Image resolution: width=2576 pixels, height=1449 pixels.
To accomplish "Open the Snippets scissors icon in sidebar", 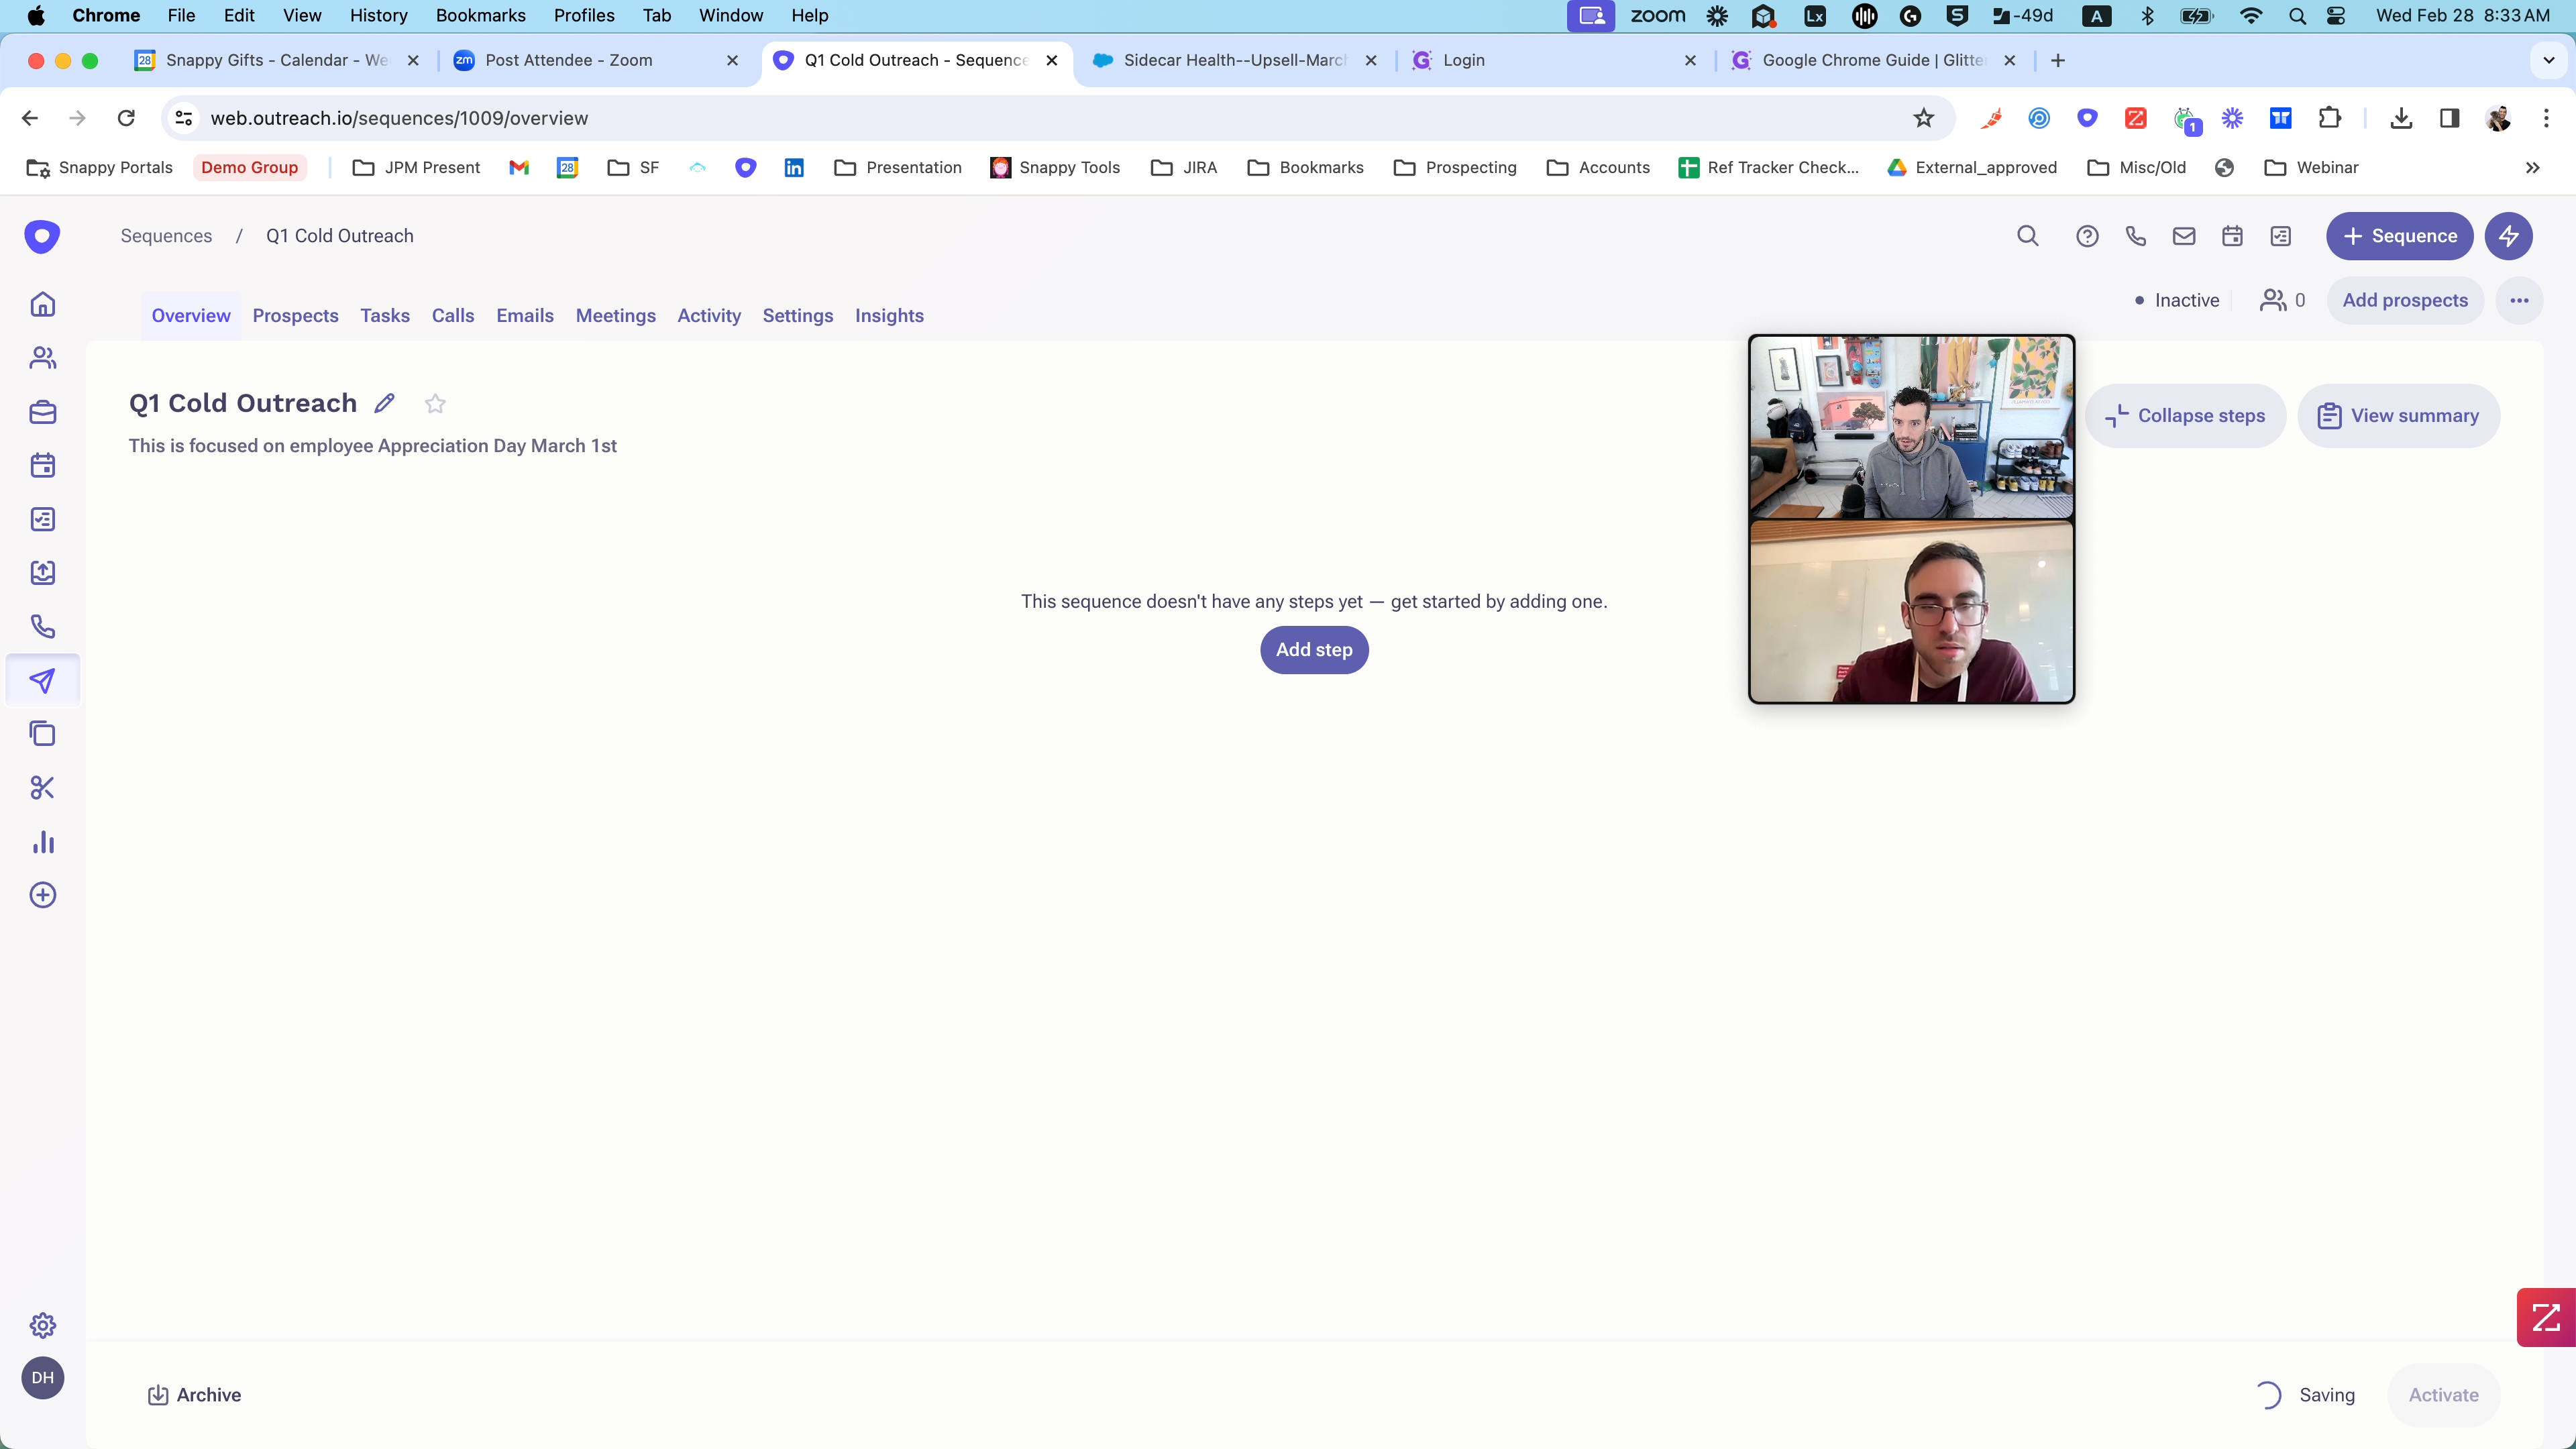I will click(42, 788).
